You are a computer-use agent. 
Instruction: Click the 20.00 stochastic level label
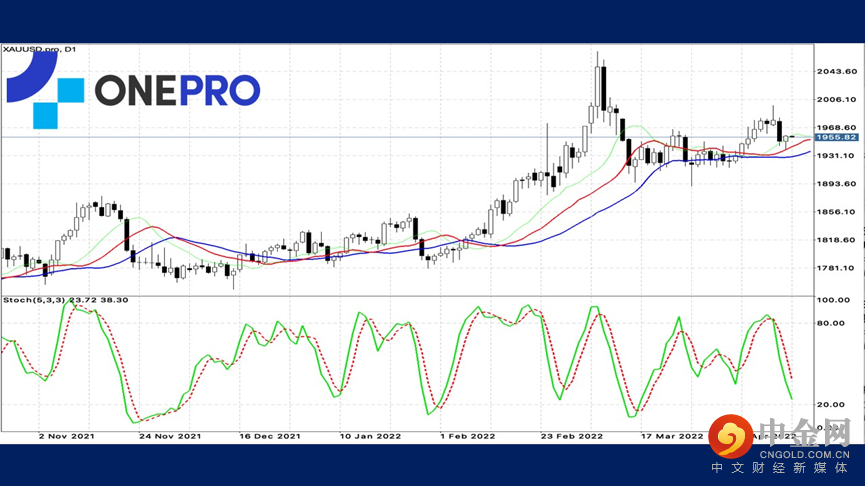point(831,404)
